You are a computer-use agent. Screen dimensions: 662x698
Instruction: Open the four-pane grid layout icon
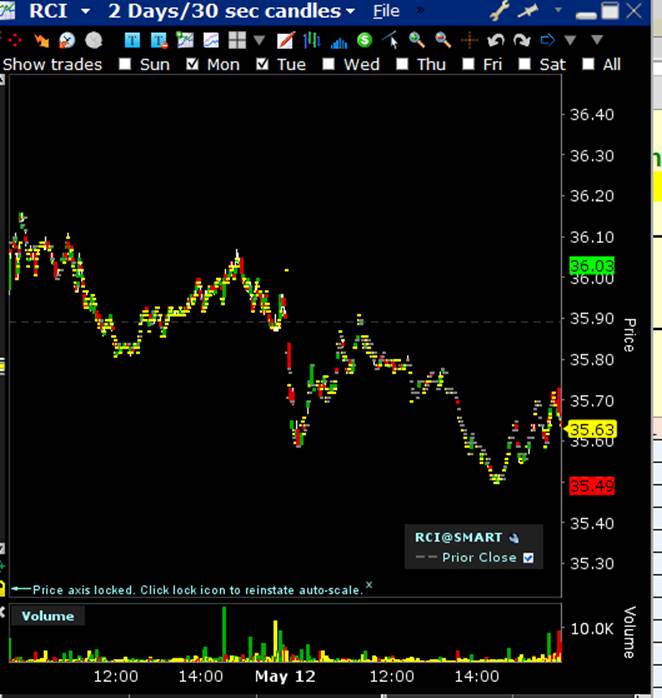tap(237, 40)
